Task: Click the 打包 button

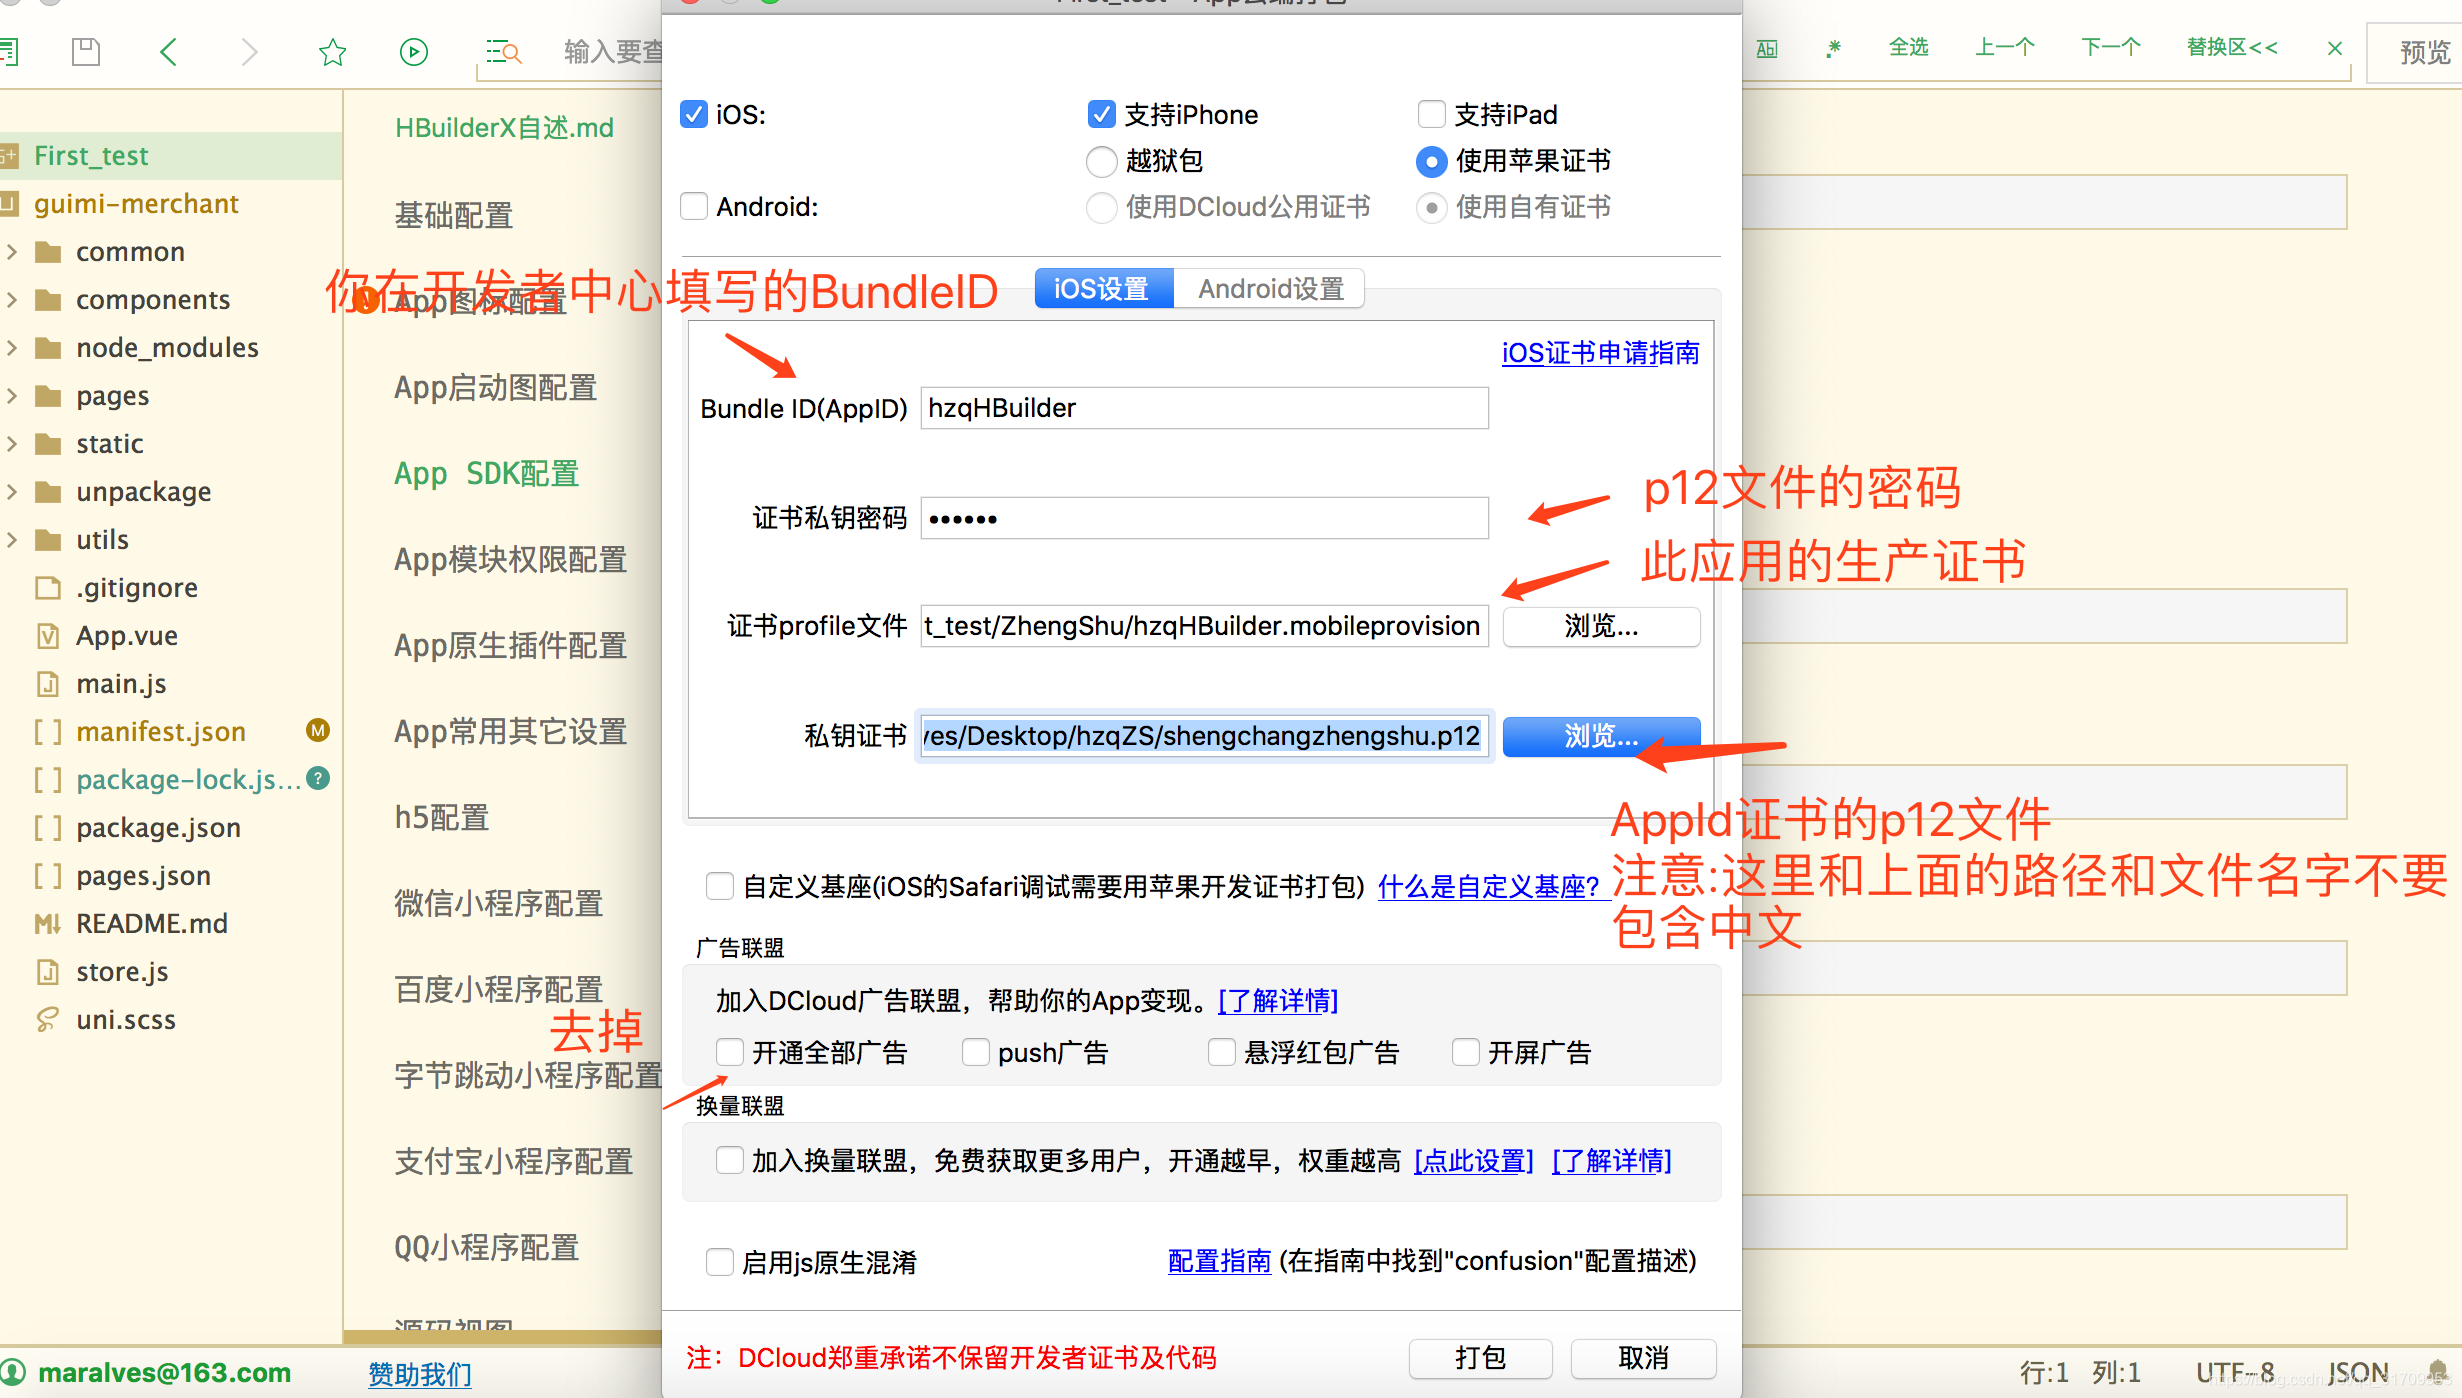Action: (x=1480, y=1358)
